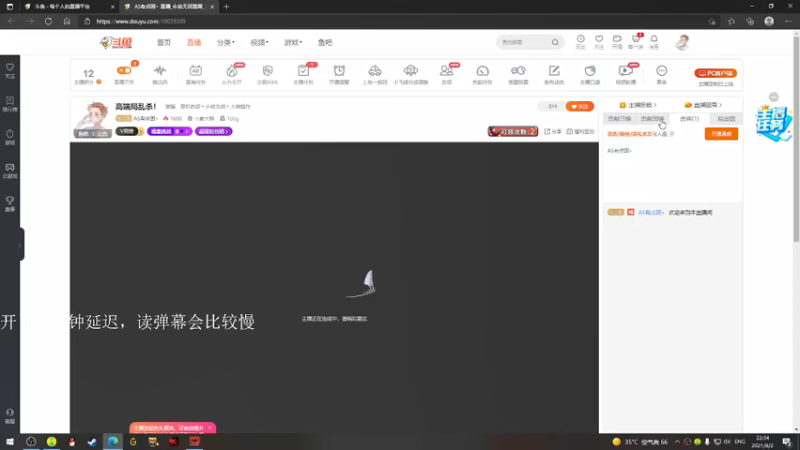
Task: Go to 首页 home menu
Action: pos(164,42)
